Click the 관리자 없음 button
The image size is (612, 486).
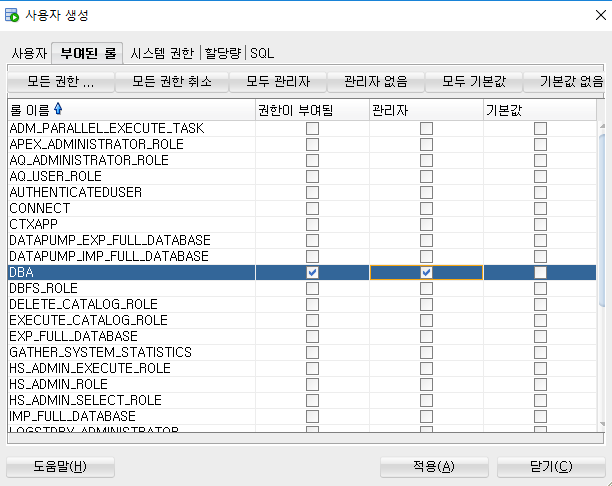[x=375, y=82]
